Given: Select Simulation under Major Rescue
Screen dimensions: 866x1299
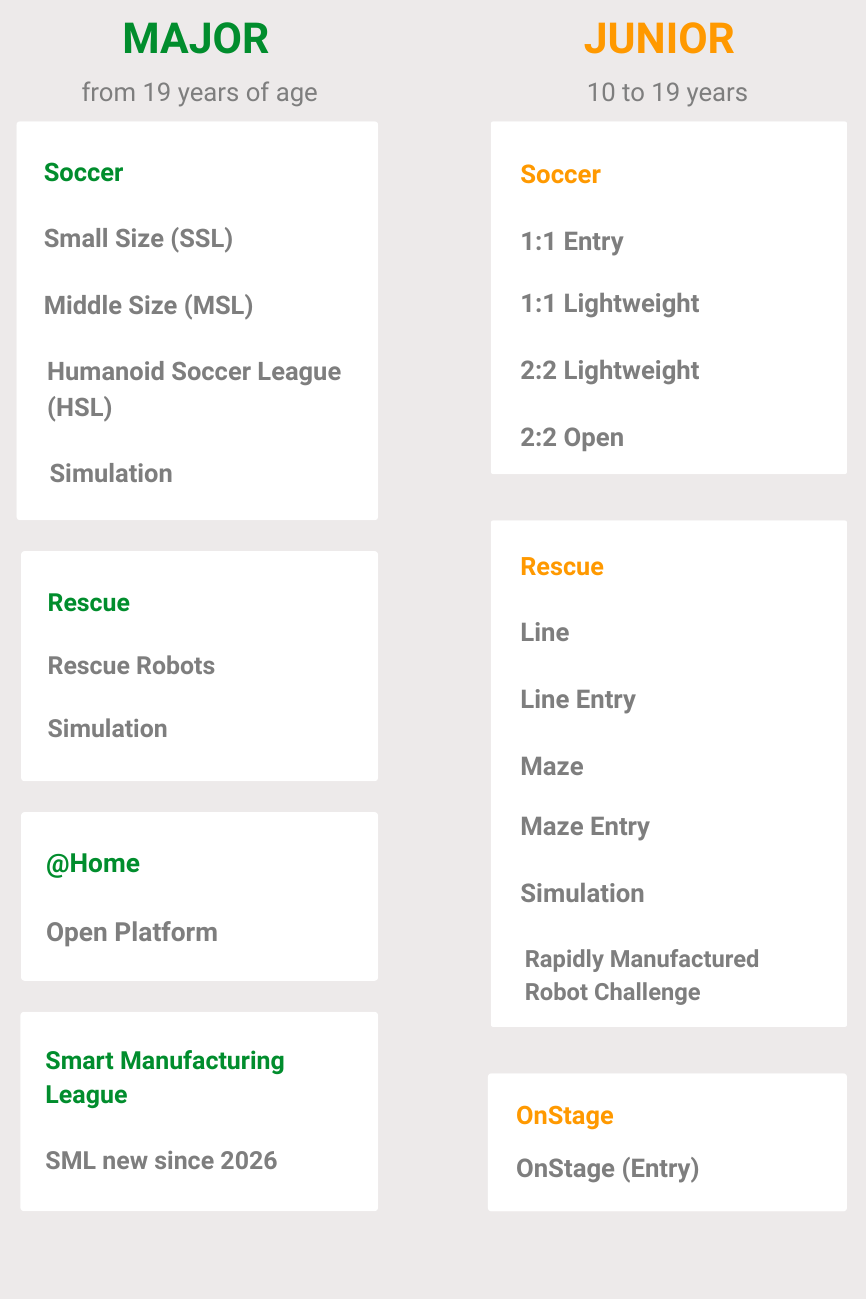Looking at the screenshot, I should pyautogui.click(x=107, y=729).
